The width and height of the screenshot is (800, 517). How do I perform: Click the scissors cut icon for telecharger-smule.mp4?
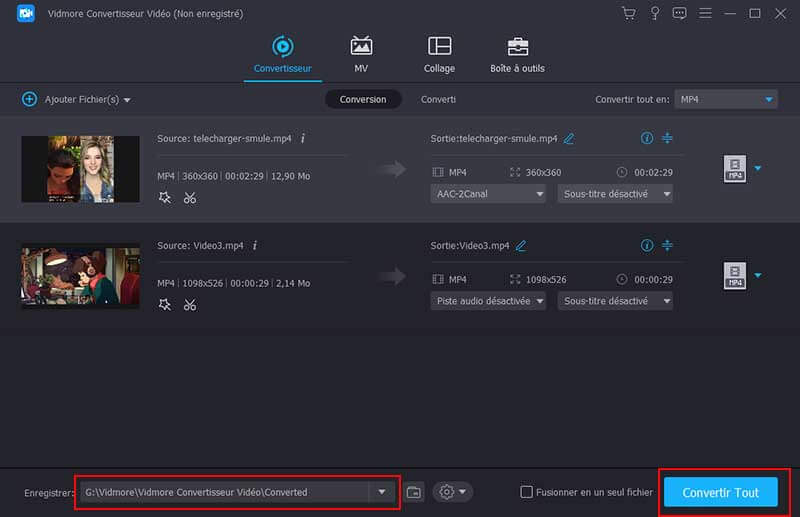tap(190, 198)
